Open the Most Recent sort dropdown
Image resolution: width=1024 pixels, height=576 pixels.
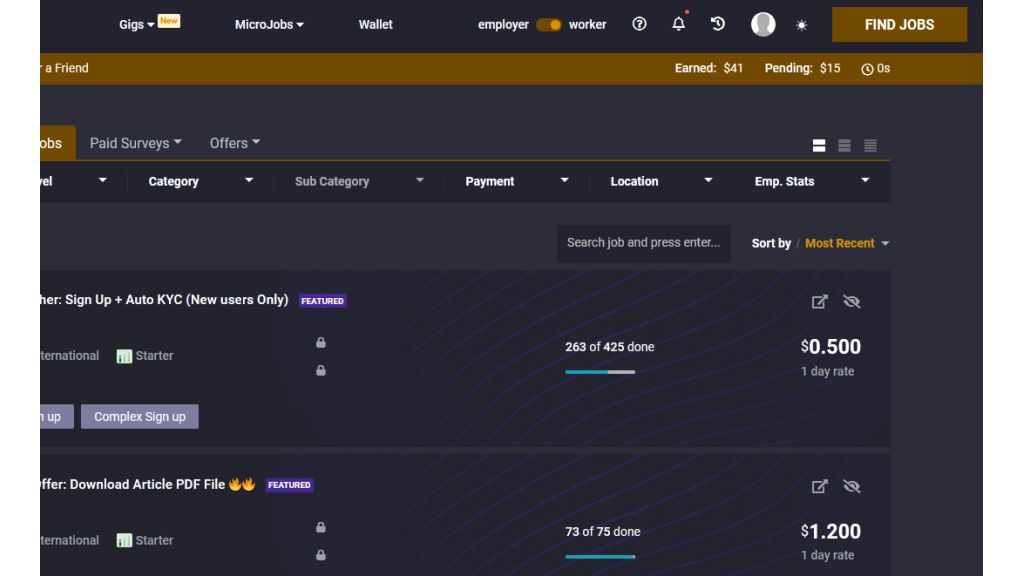847,244
